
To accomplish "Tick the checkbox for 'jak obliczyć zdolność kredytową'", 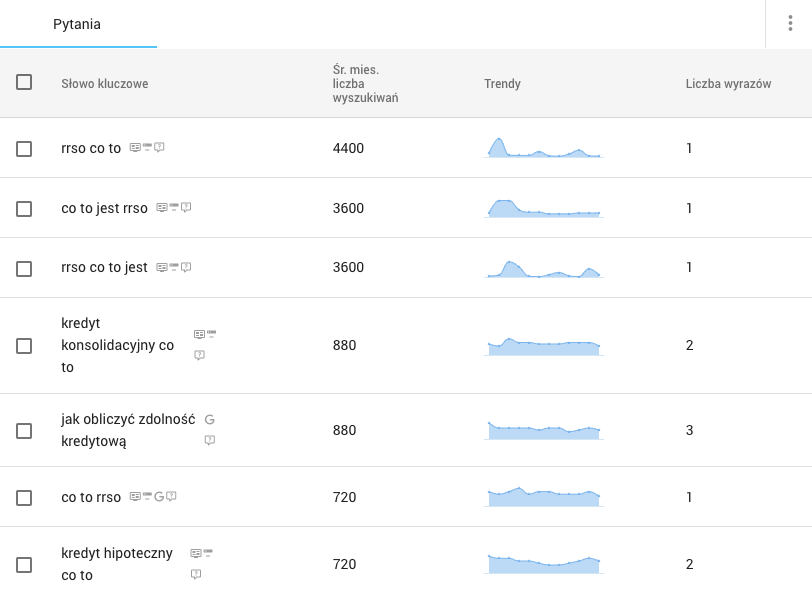I will point(24,431).
